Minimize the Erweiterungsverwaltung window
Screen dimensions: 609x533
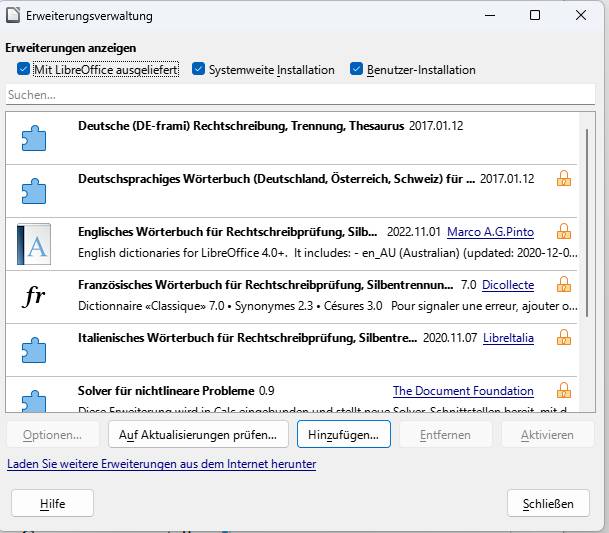[x=490, y=15]
